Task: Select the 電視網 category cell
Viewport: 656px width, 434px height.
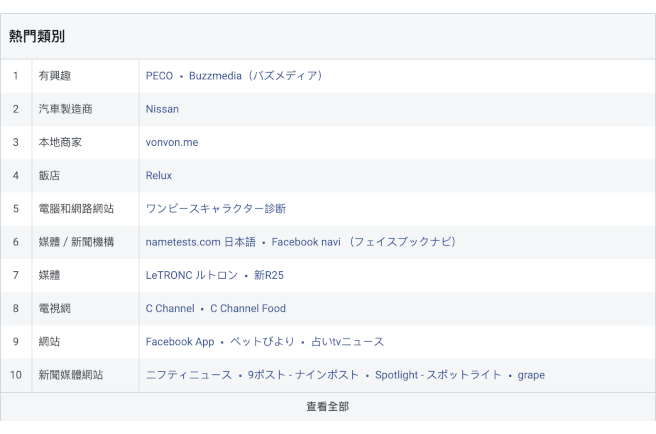Action: (85, 308)
